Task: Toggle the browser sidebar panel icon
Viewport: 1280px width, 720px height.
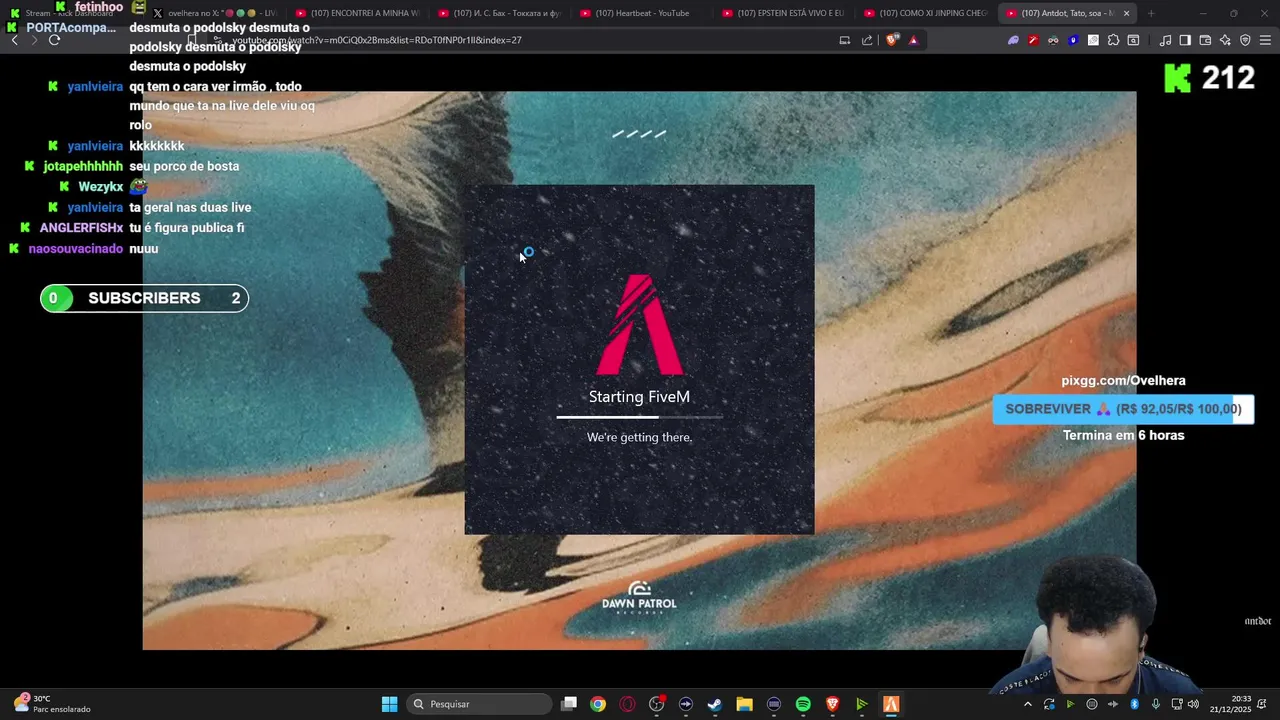Action: tap(1185, 40)
